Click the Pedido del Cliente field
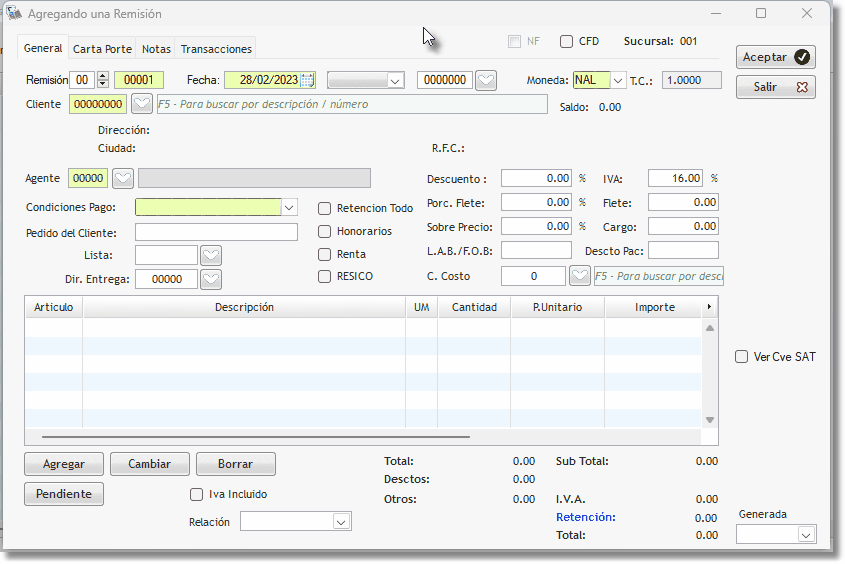The image size is (845, 564). [216, 232]
